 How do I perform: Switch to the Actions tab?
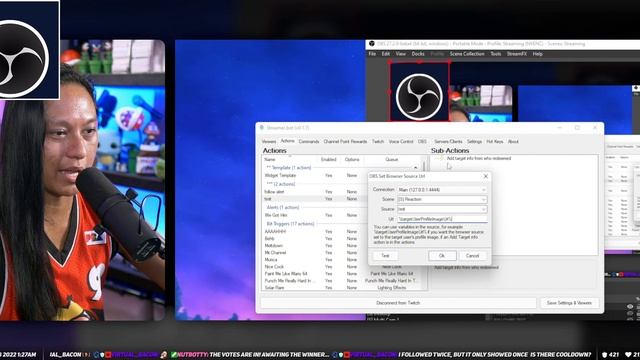pos(287,141)
